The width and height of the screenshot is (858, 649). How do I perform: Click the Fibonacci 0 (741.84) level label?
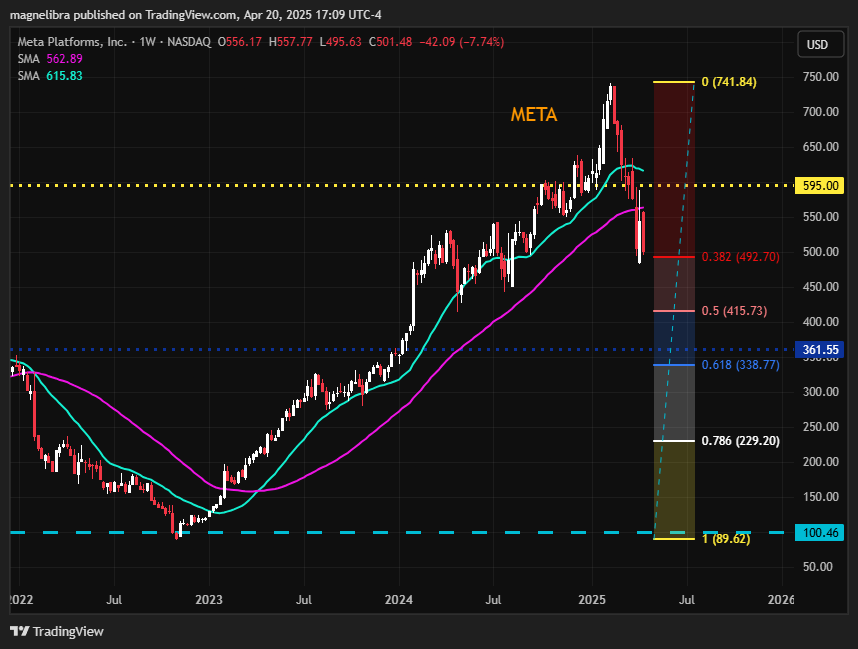tap(729, 82)
